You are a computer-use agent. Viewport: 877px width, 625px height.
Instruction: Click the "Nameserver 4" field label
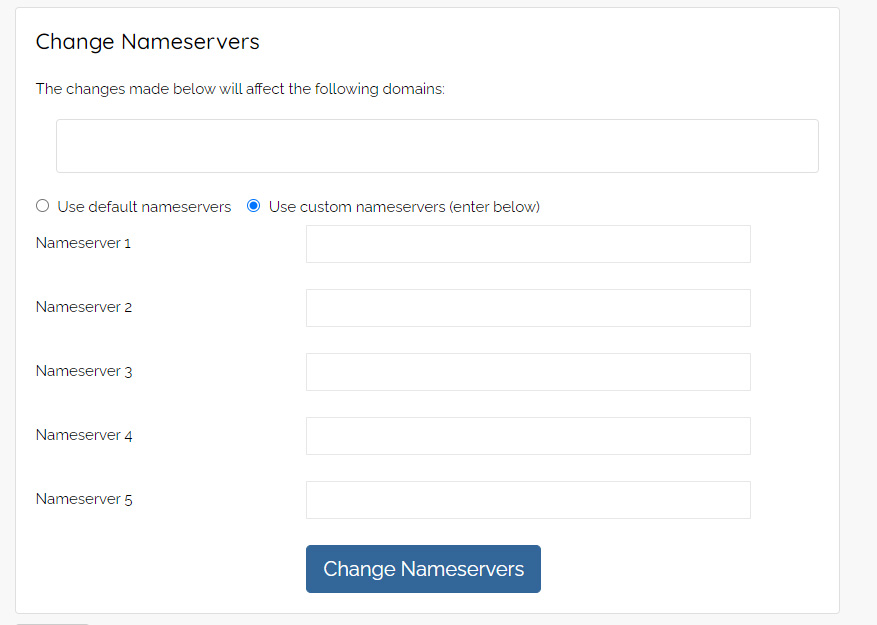84,435
